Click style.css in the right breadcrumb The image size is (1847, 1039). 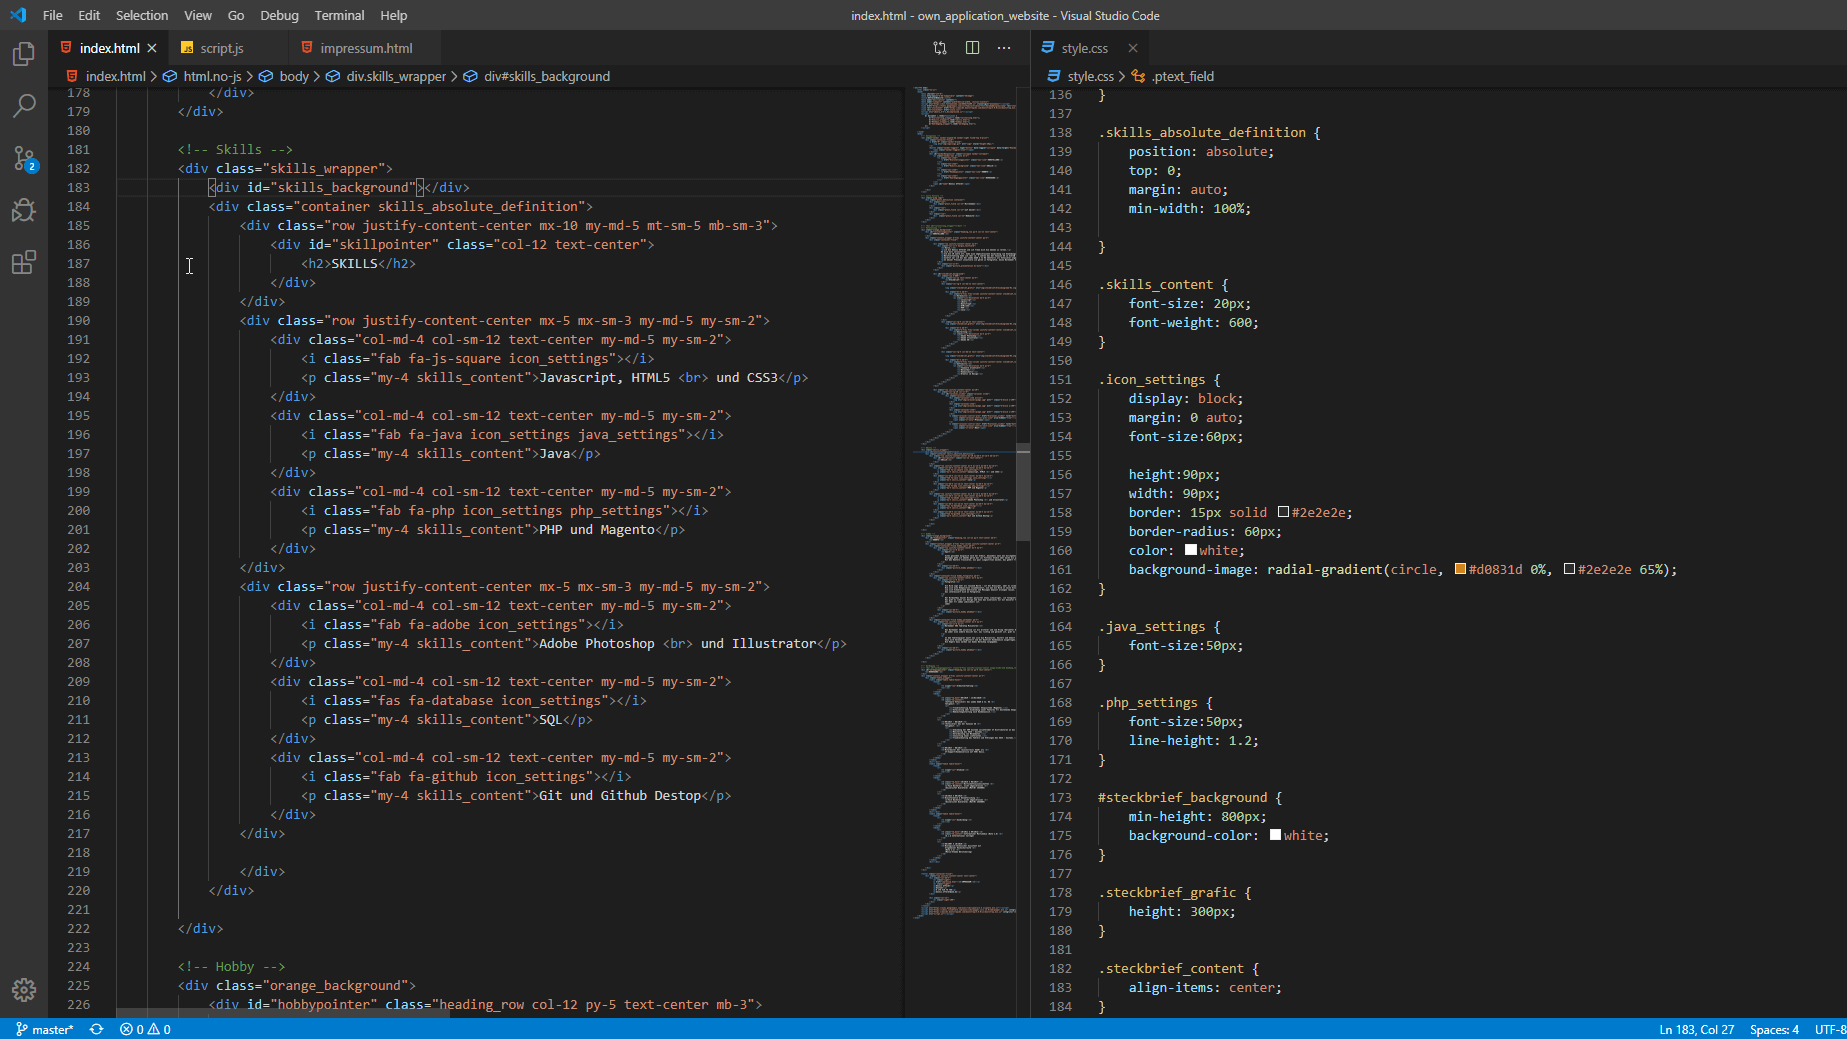[x=1090, y=76]
